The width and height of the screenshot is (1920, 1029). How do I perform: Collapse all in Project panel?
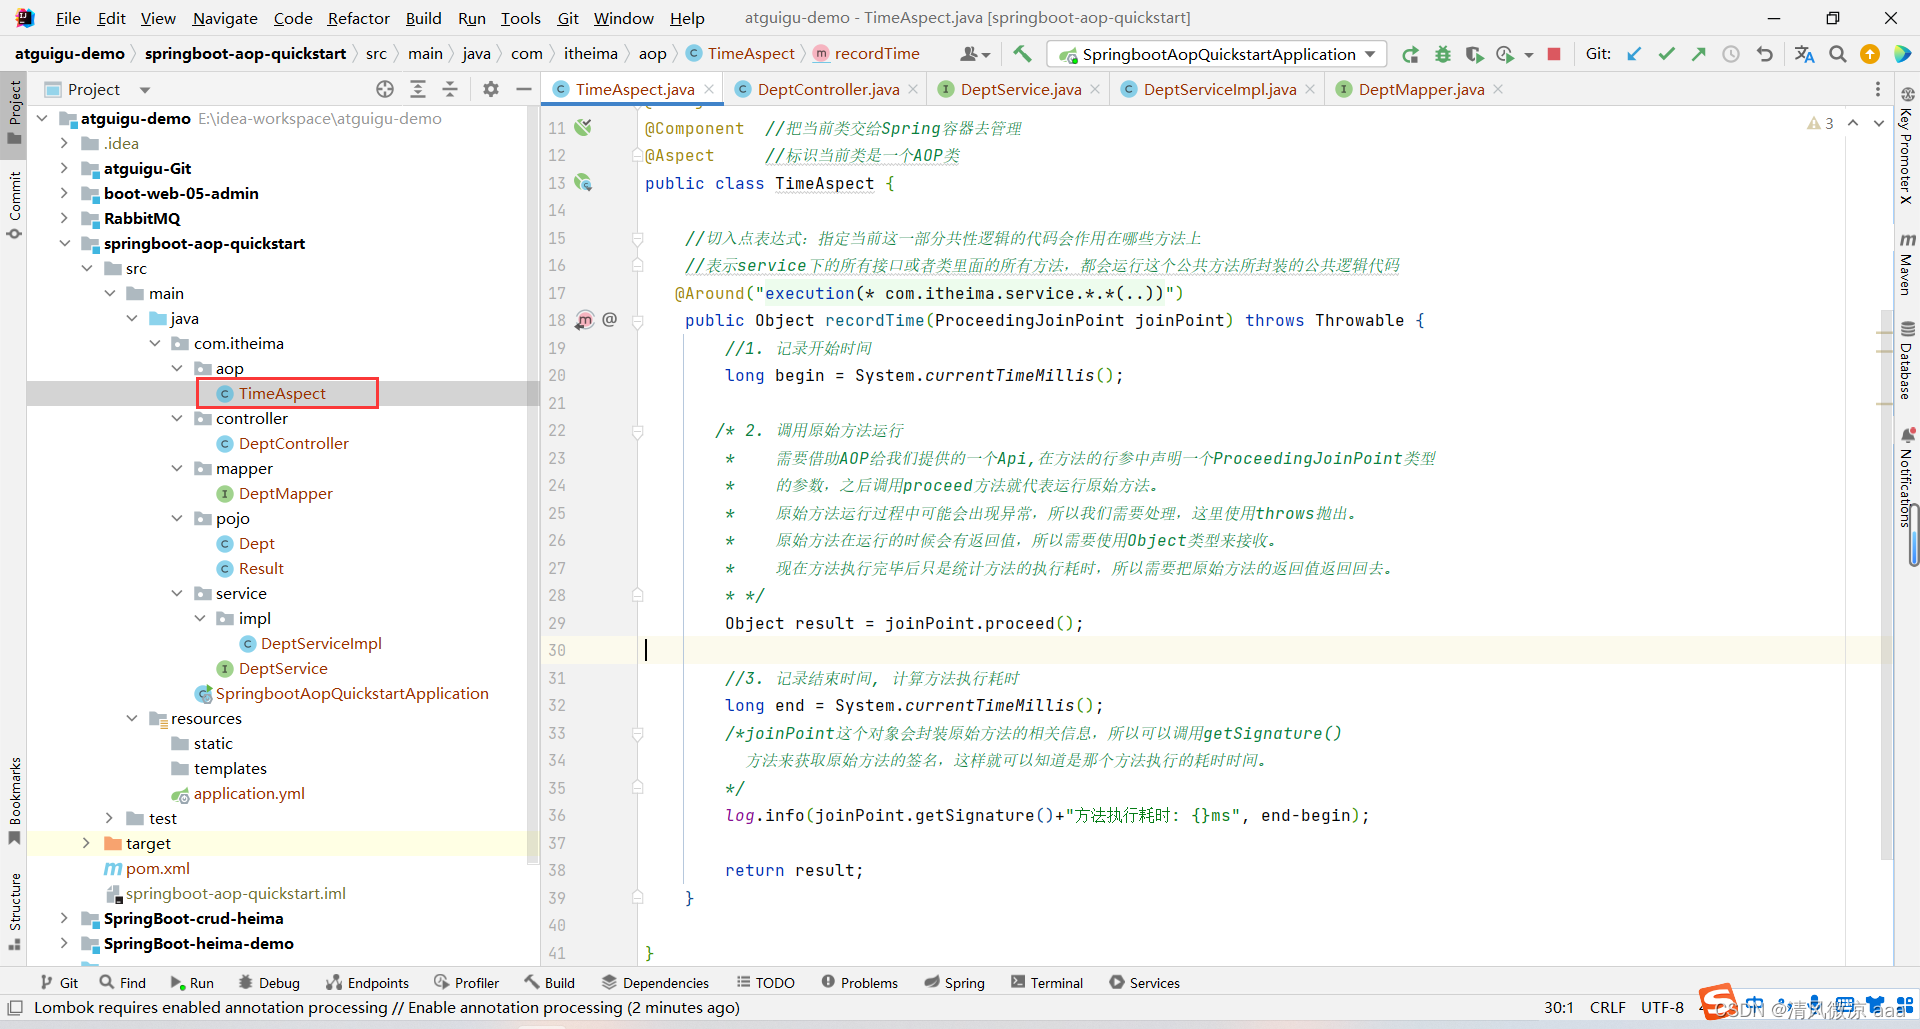[x=450, y=89]
